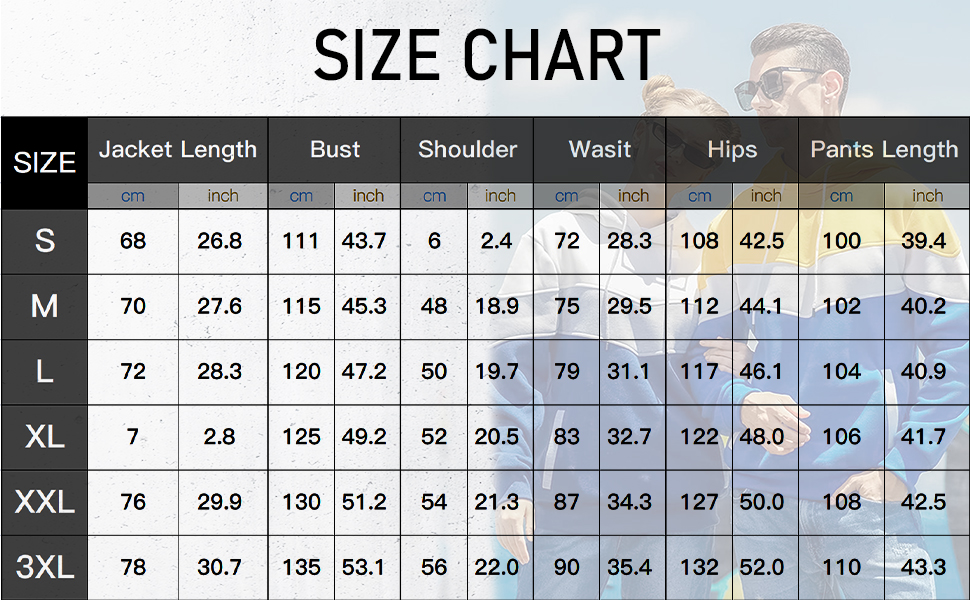
Task: Select the 48.0 hips inch value
Action: [x=762, y=436]
